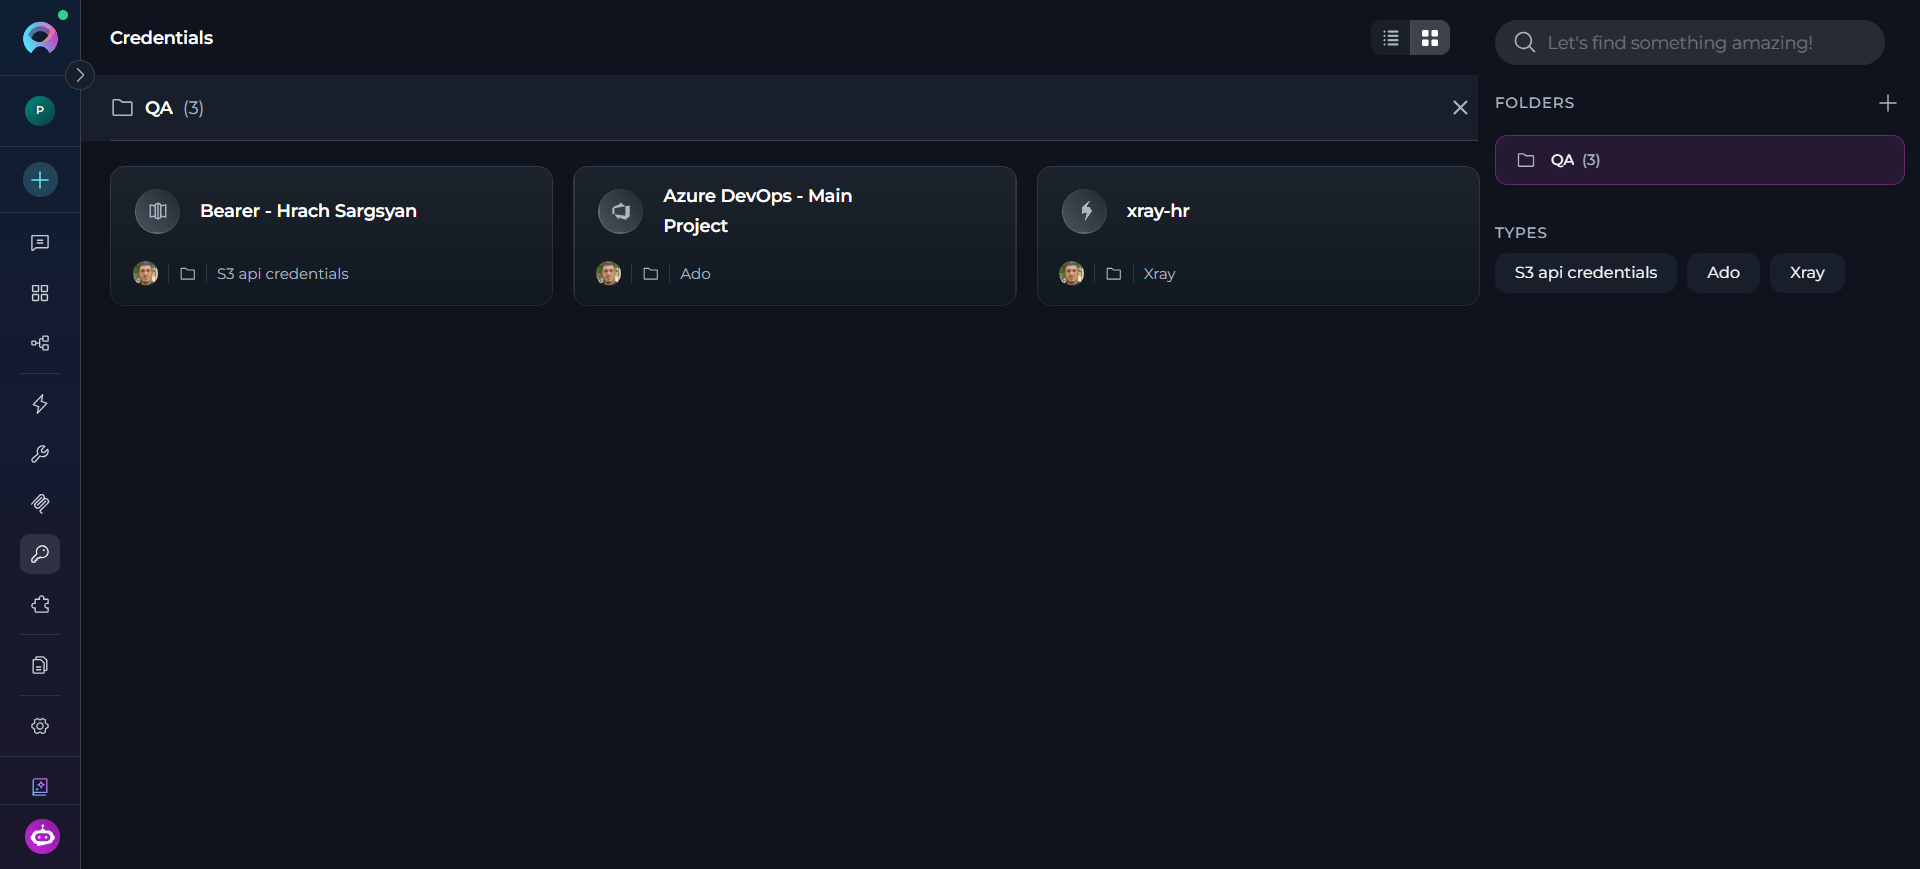Open the lightning bolt icon in sidebar

point(40,404)
